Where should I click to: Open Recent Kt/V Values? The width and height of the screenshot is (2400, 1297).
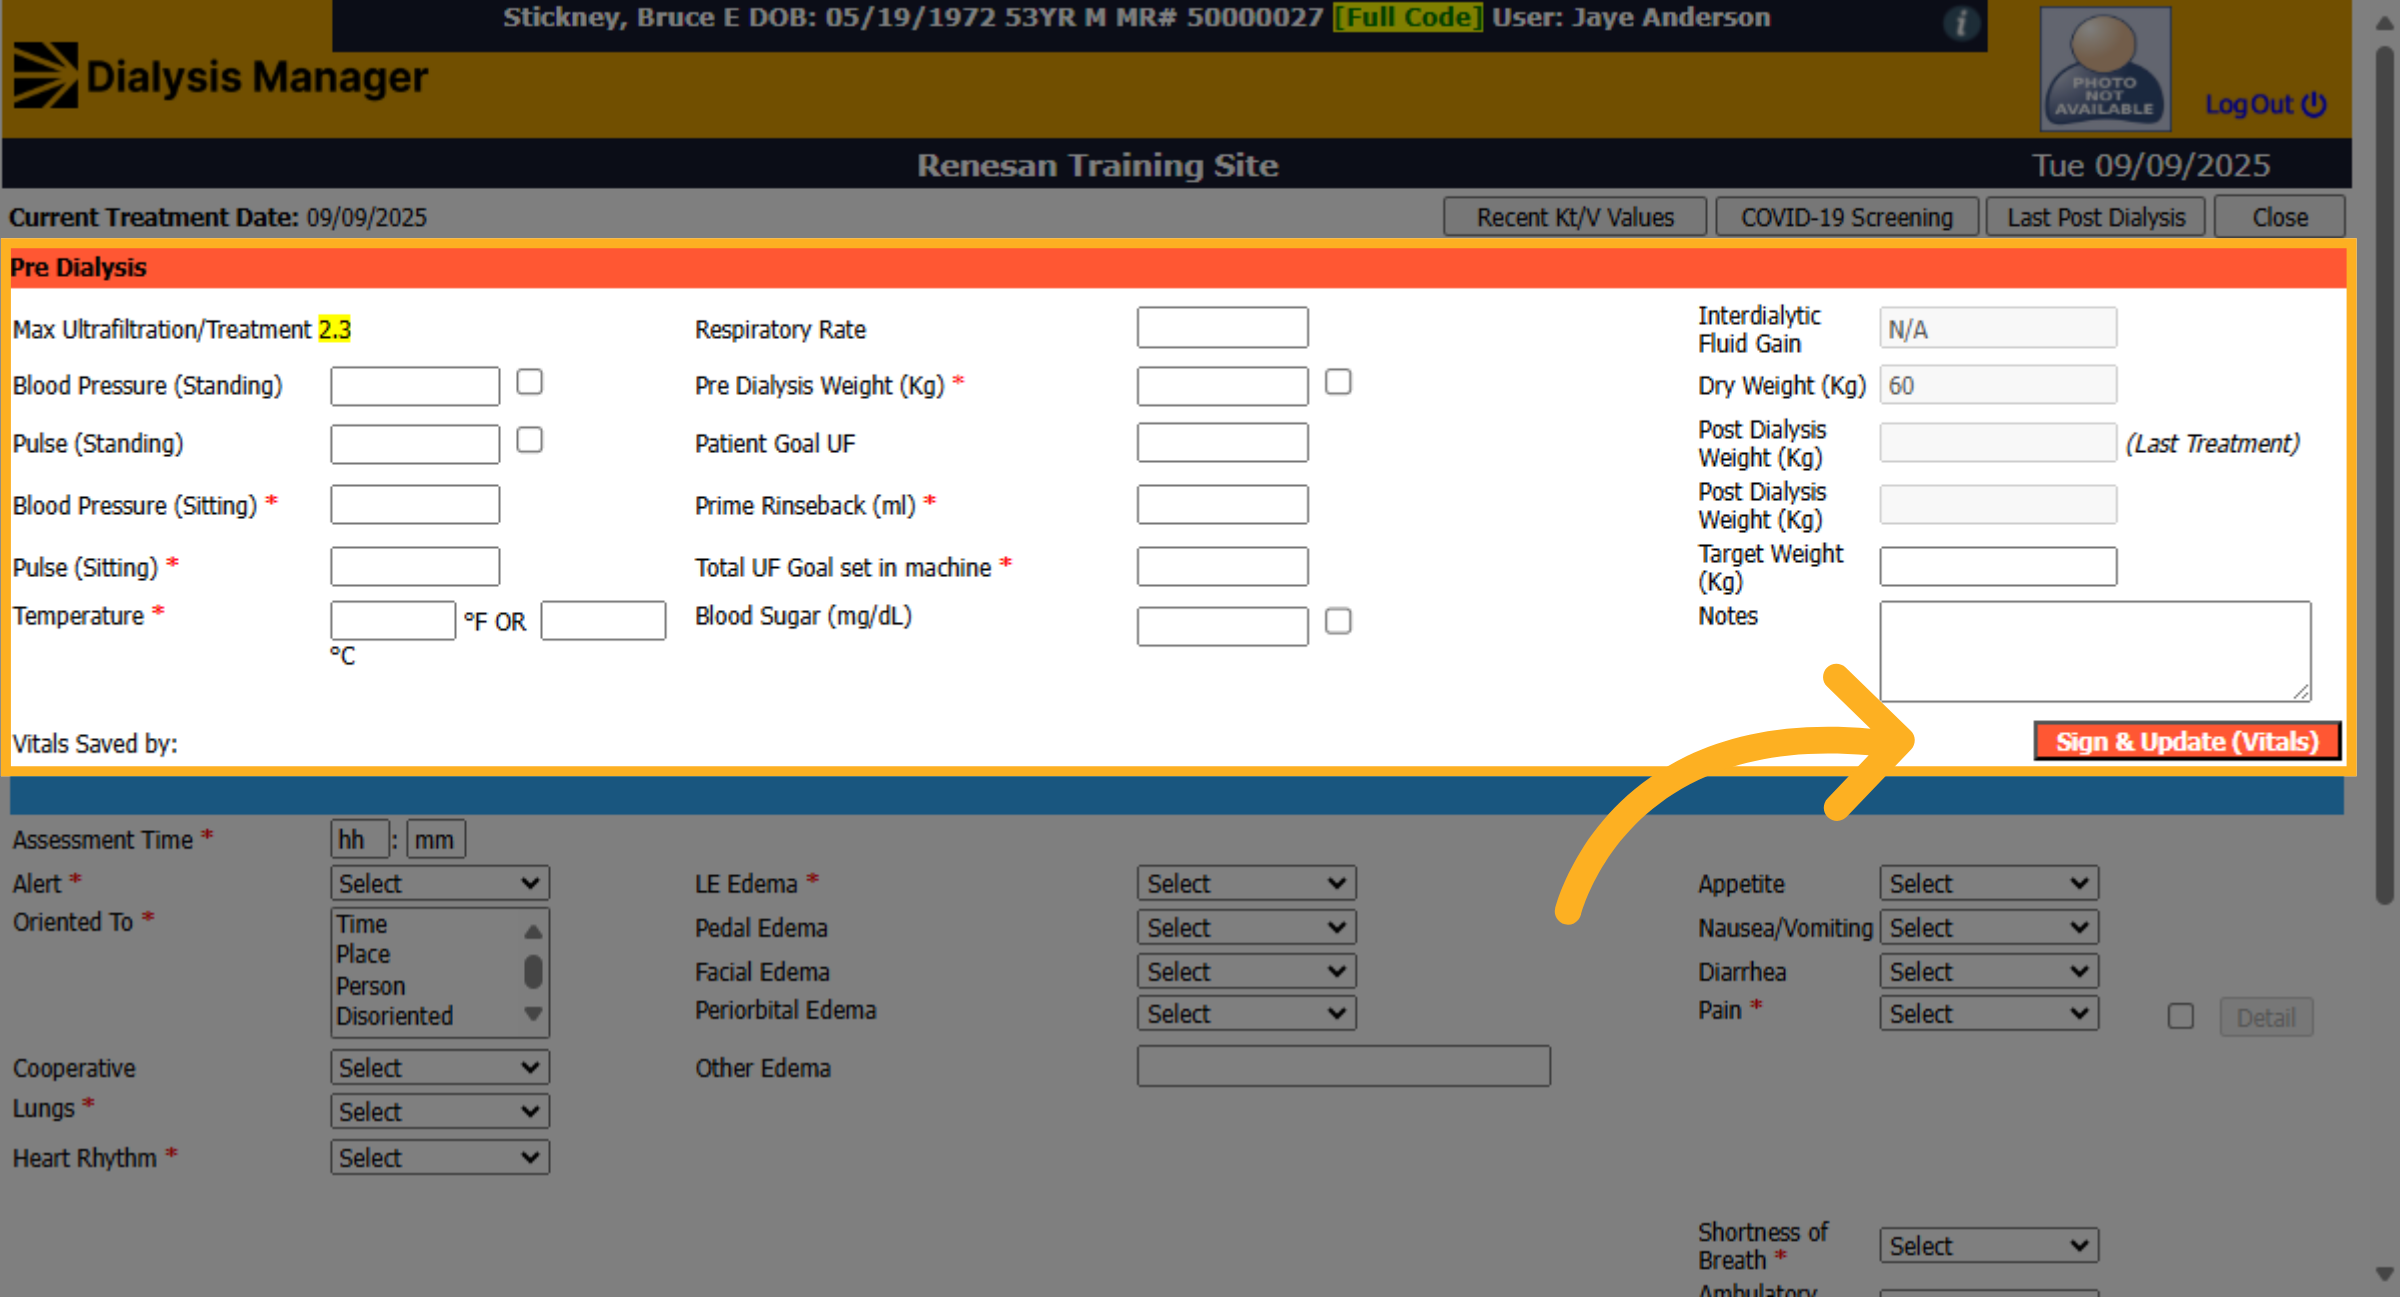coord(1575,217)
